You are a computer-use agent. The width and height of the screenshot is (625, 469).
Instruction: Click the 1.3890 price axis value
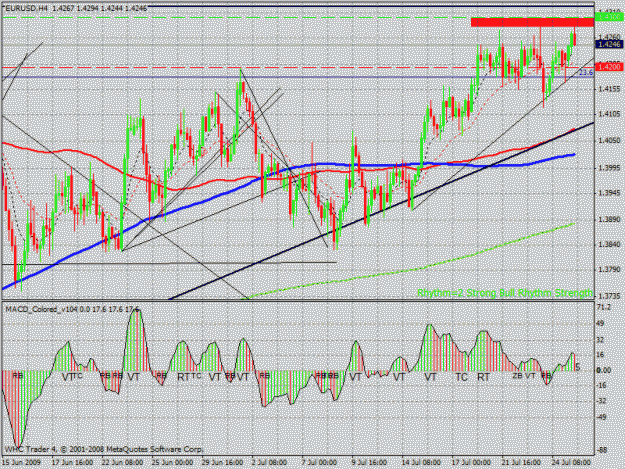point(609,220)
